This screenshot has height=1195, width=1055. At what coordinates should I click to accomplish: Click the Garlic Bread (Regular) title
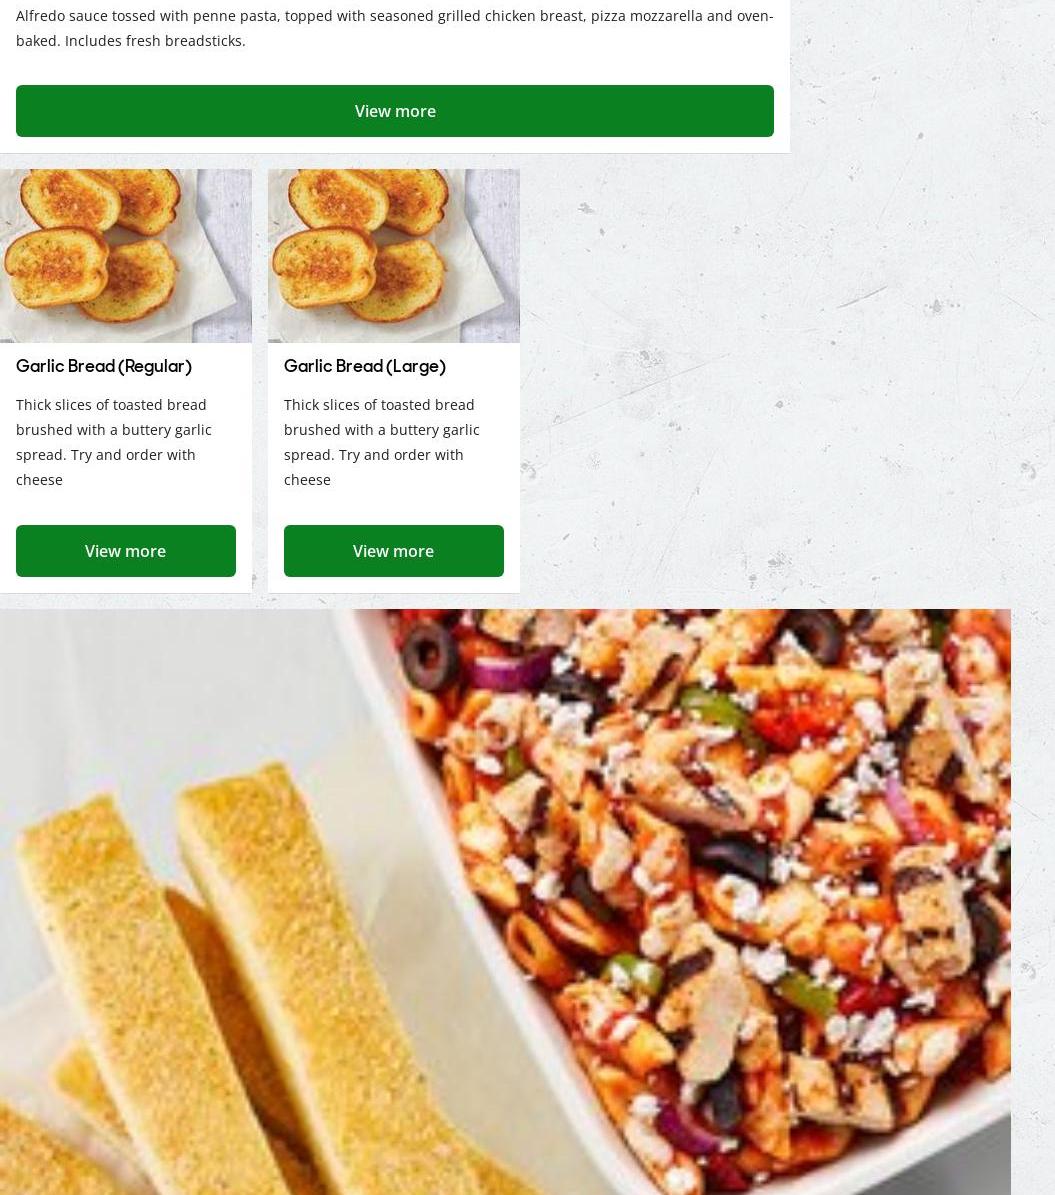coord(104,367)
